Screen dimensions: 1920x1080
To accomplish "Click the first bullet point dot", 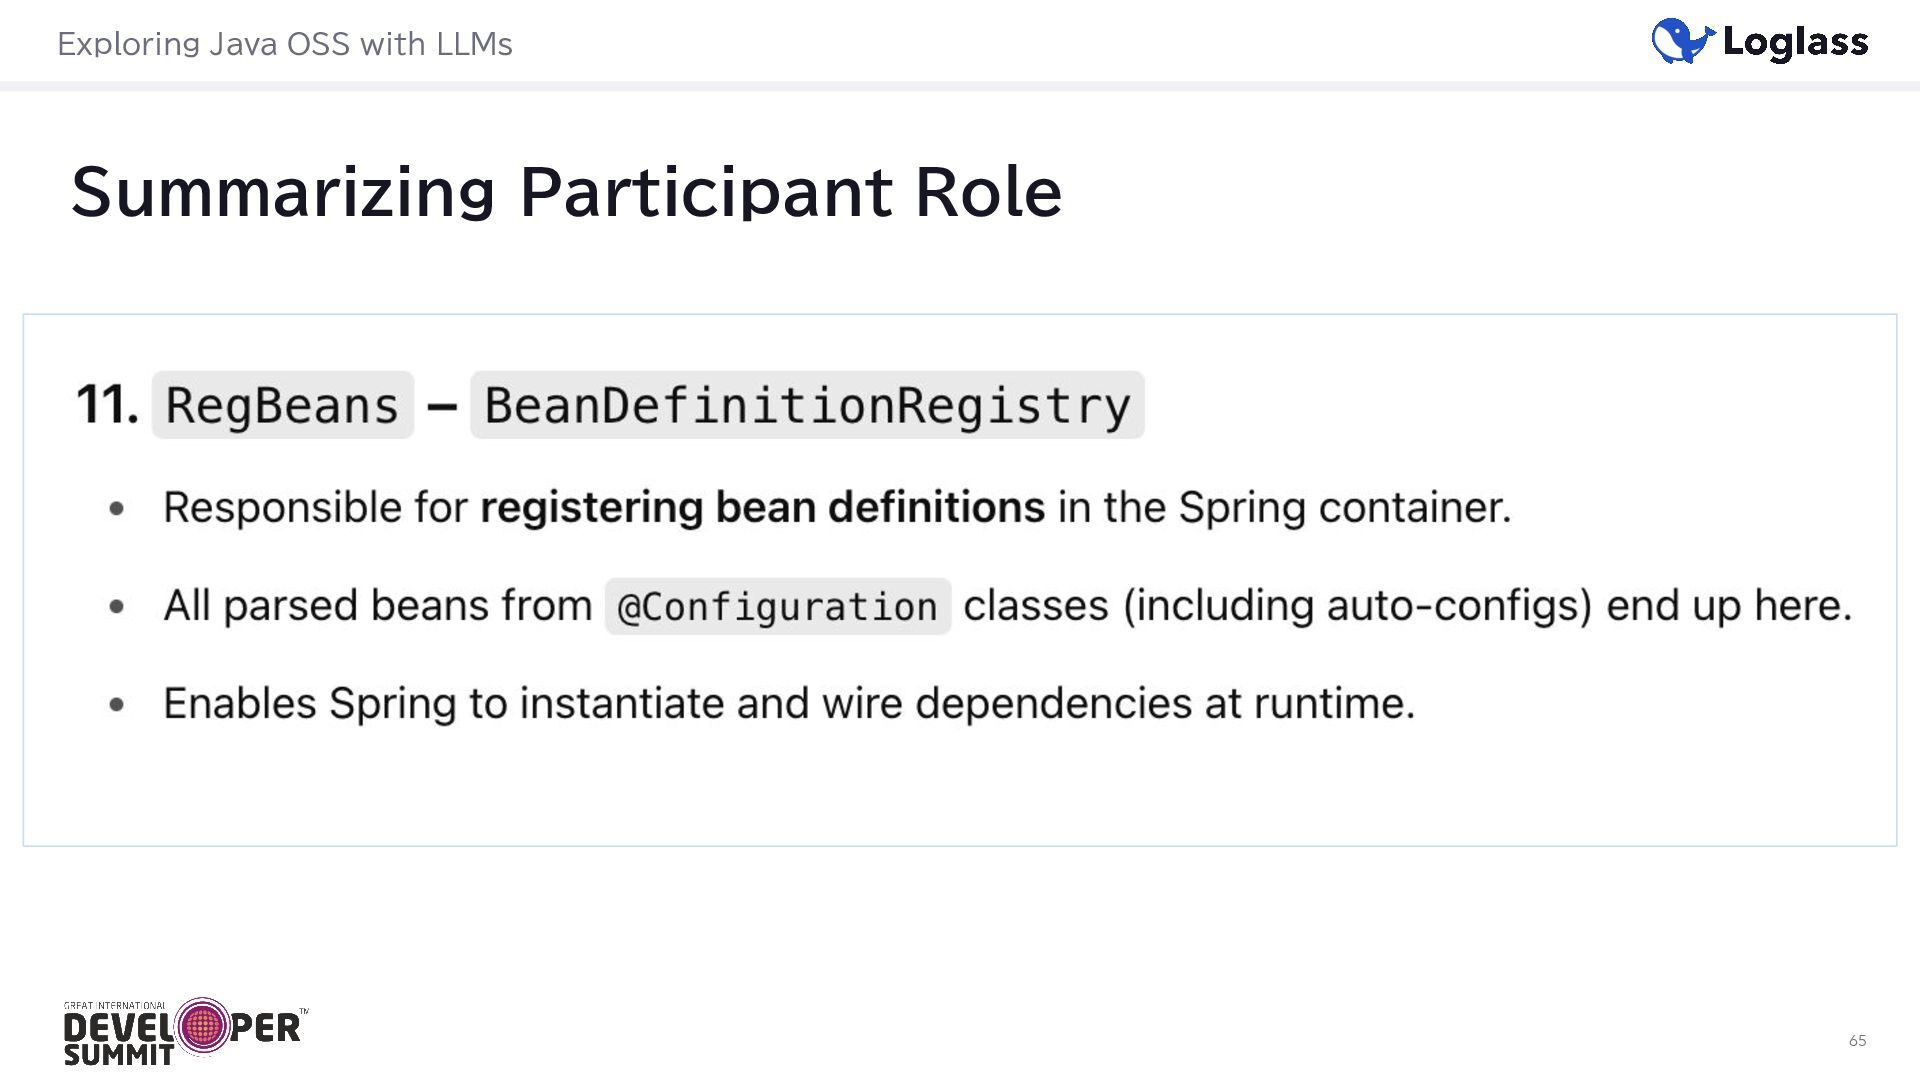I will pyautogui.click(x=117, y=509).
